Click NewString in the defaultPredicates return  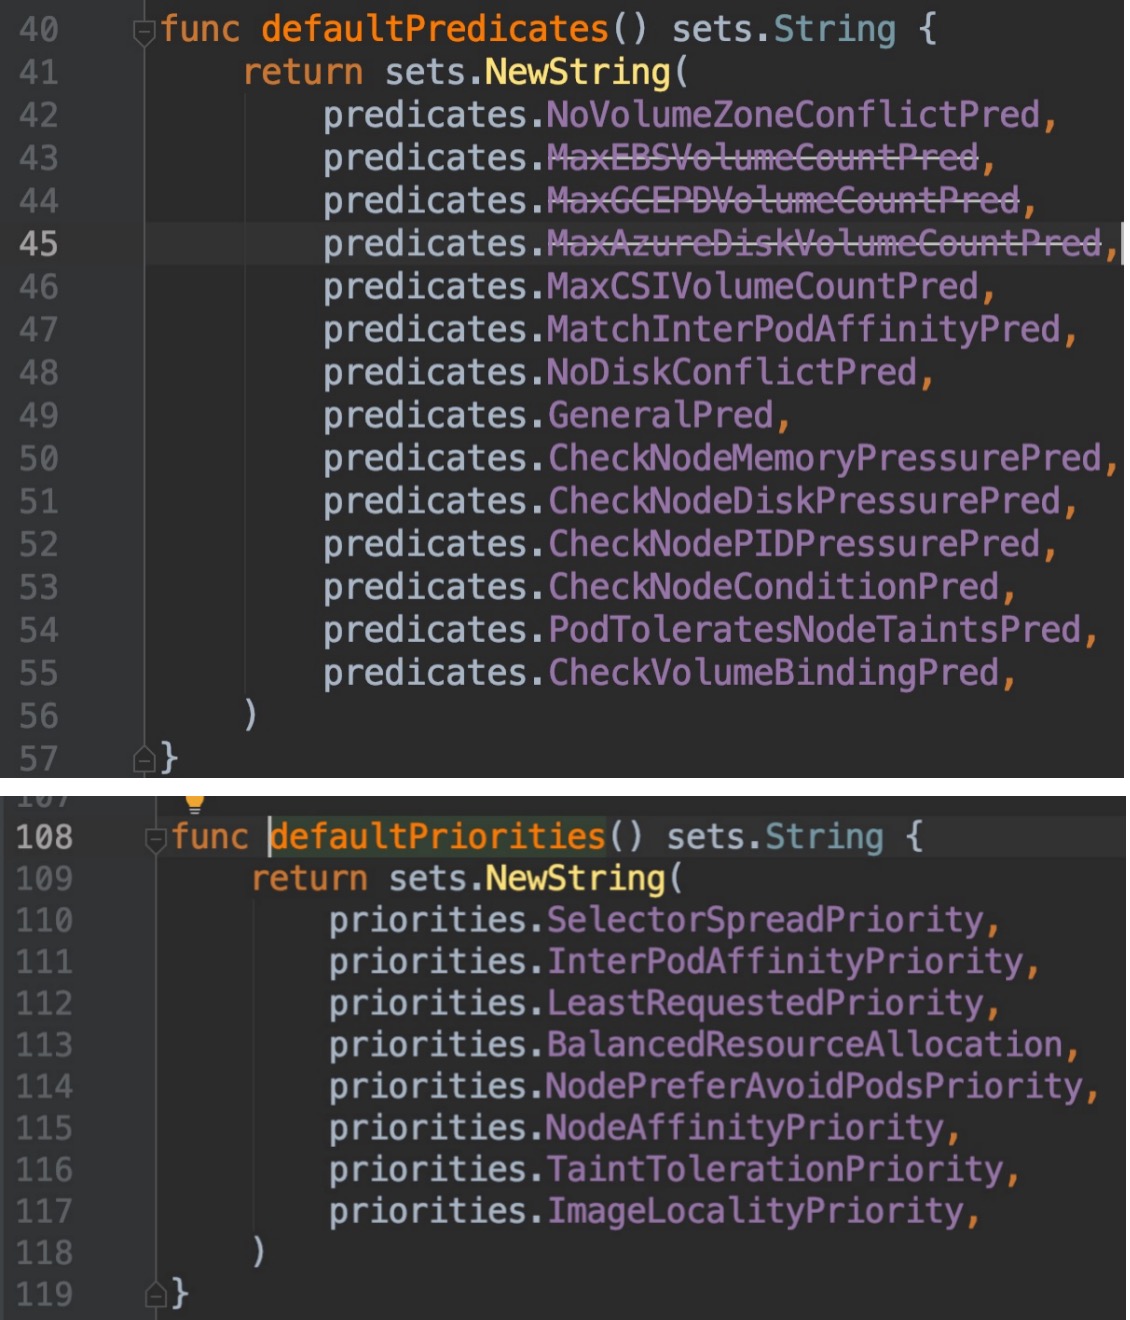[577, 72]
